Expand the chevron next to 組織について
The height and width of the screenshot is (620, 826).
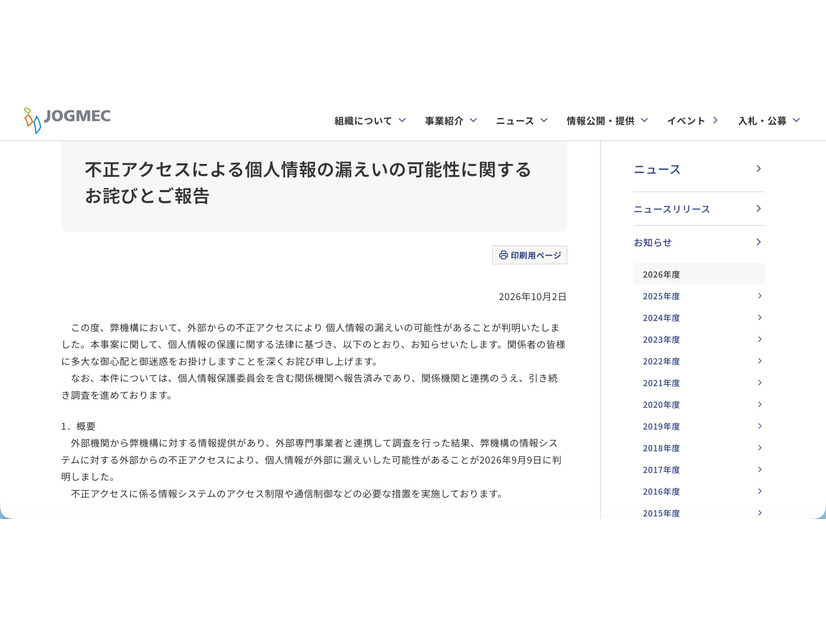(402, 120)
